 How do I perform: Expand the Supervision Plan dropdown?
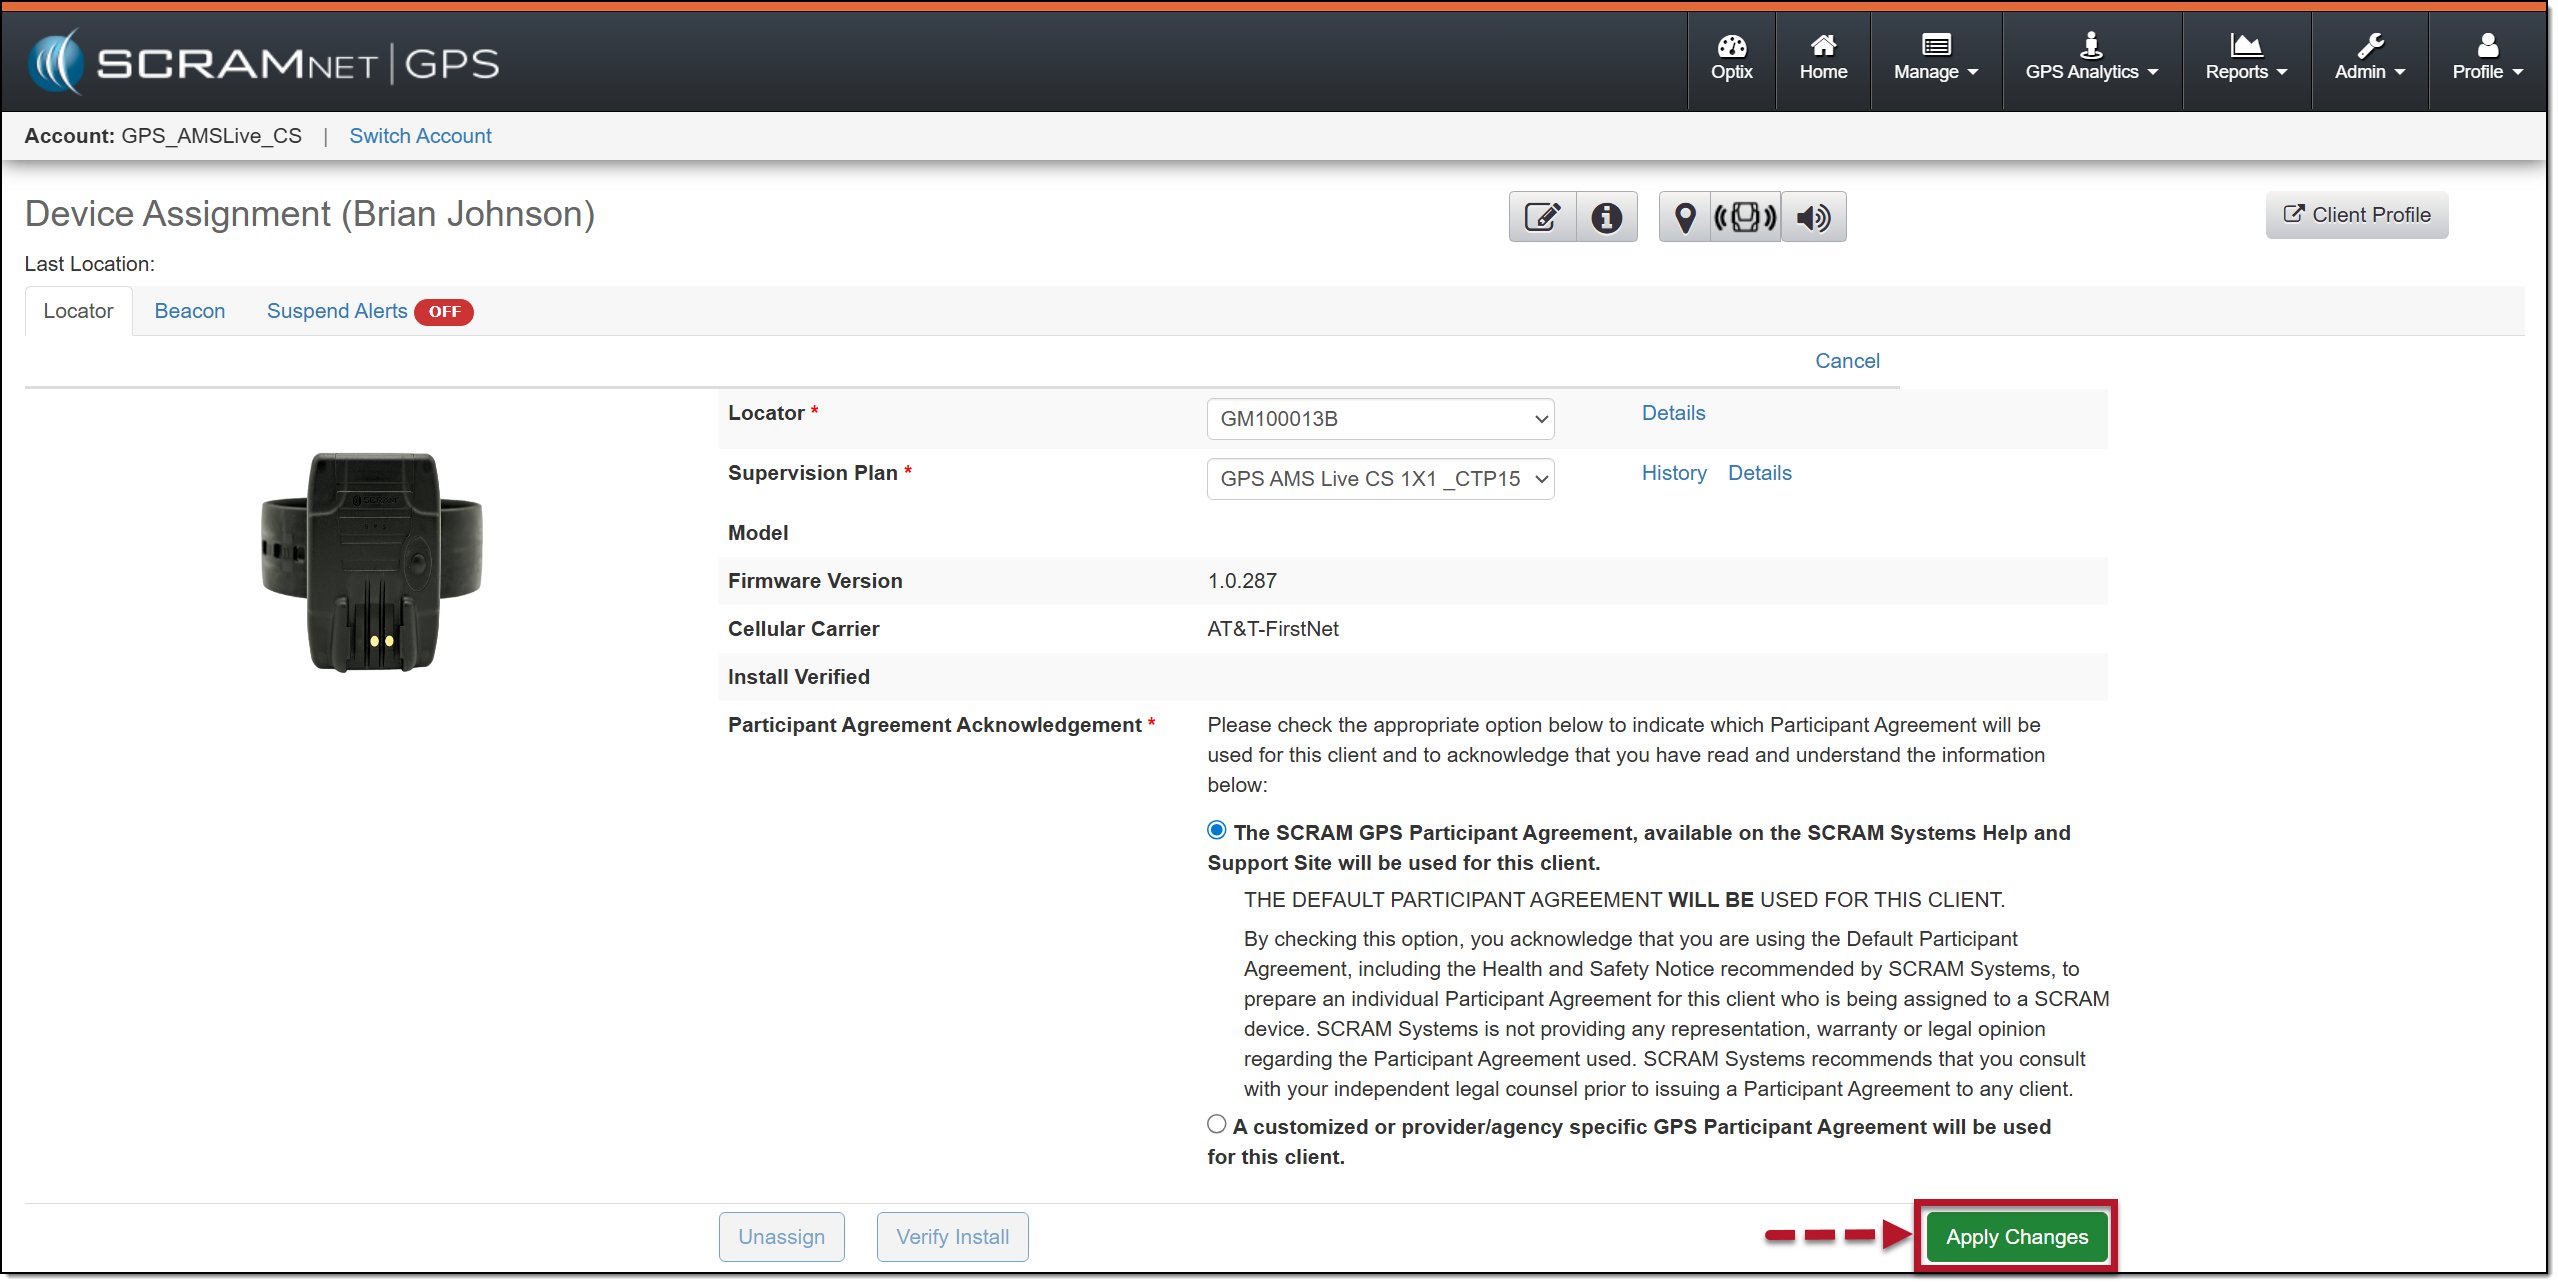click(x=1379, y=479)
